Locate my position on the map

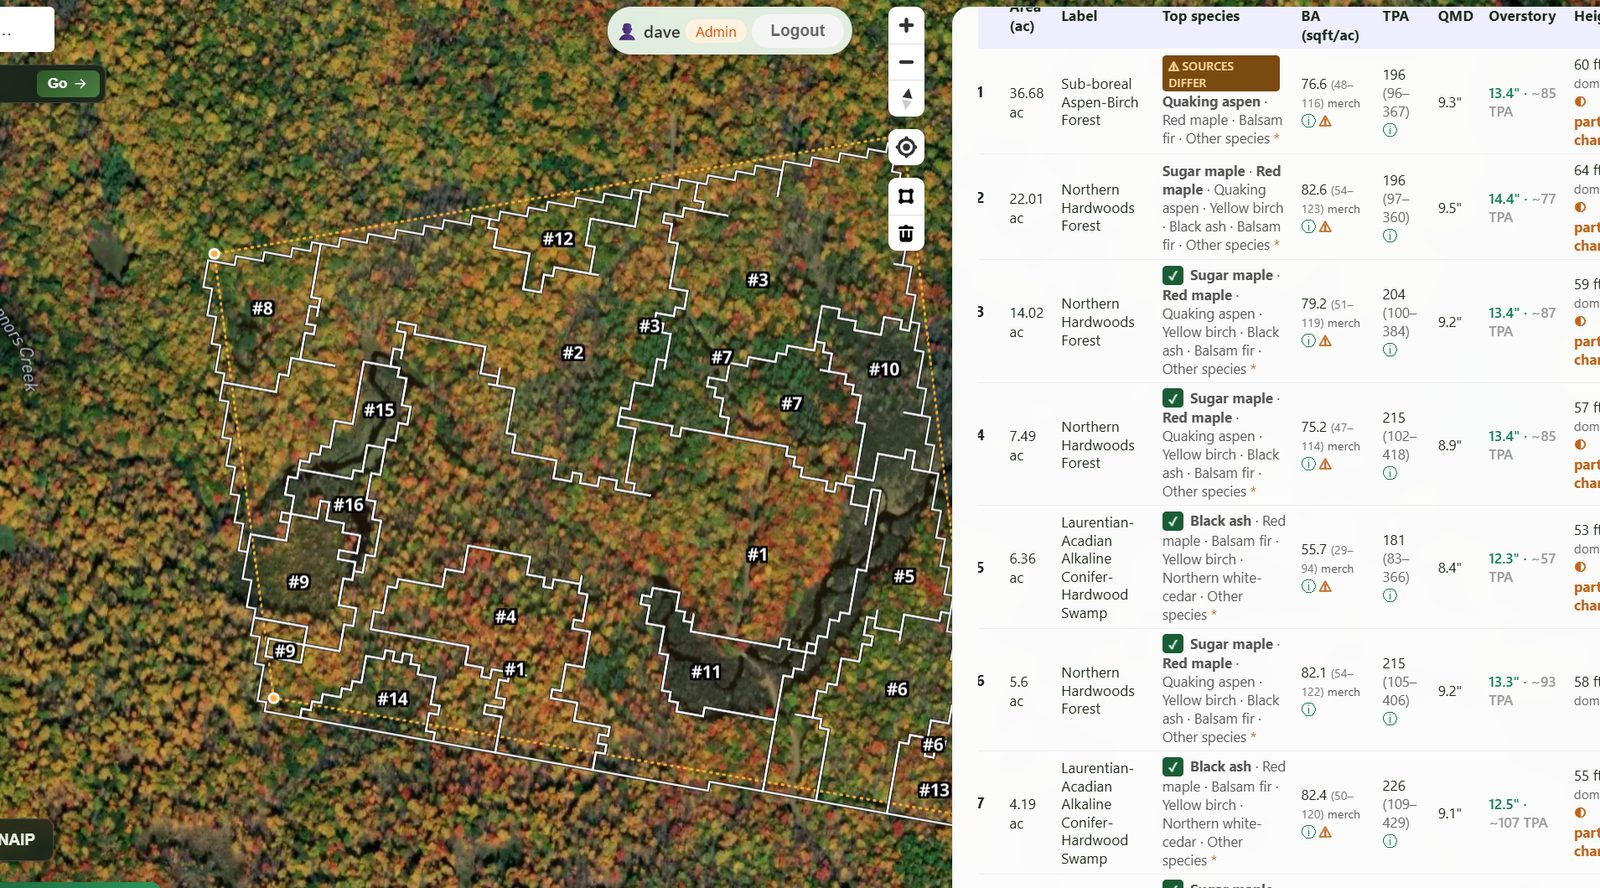(x=906, y=148)
